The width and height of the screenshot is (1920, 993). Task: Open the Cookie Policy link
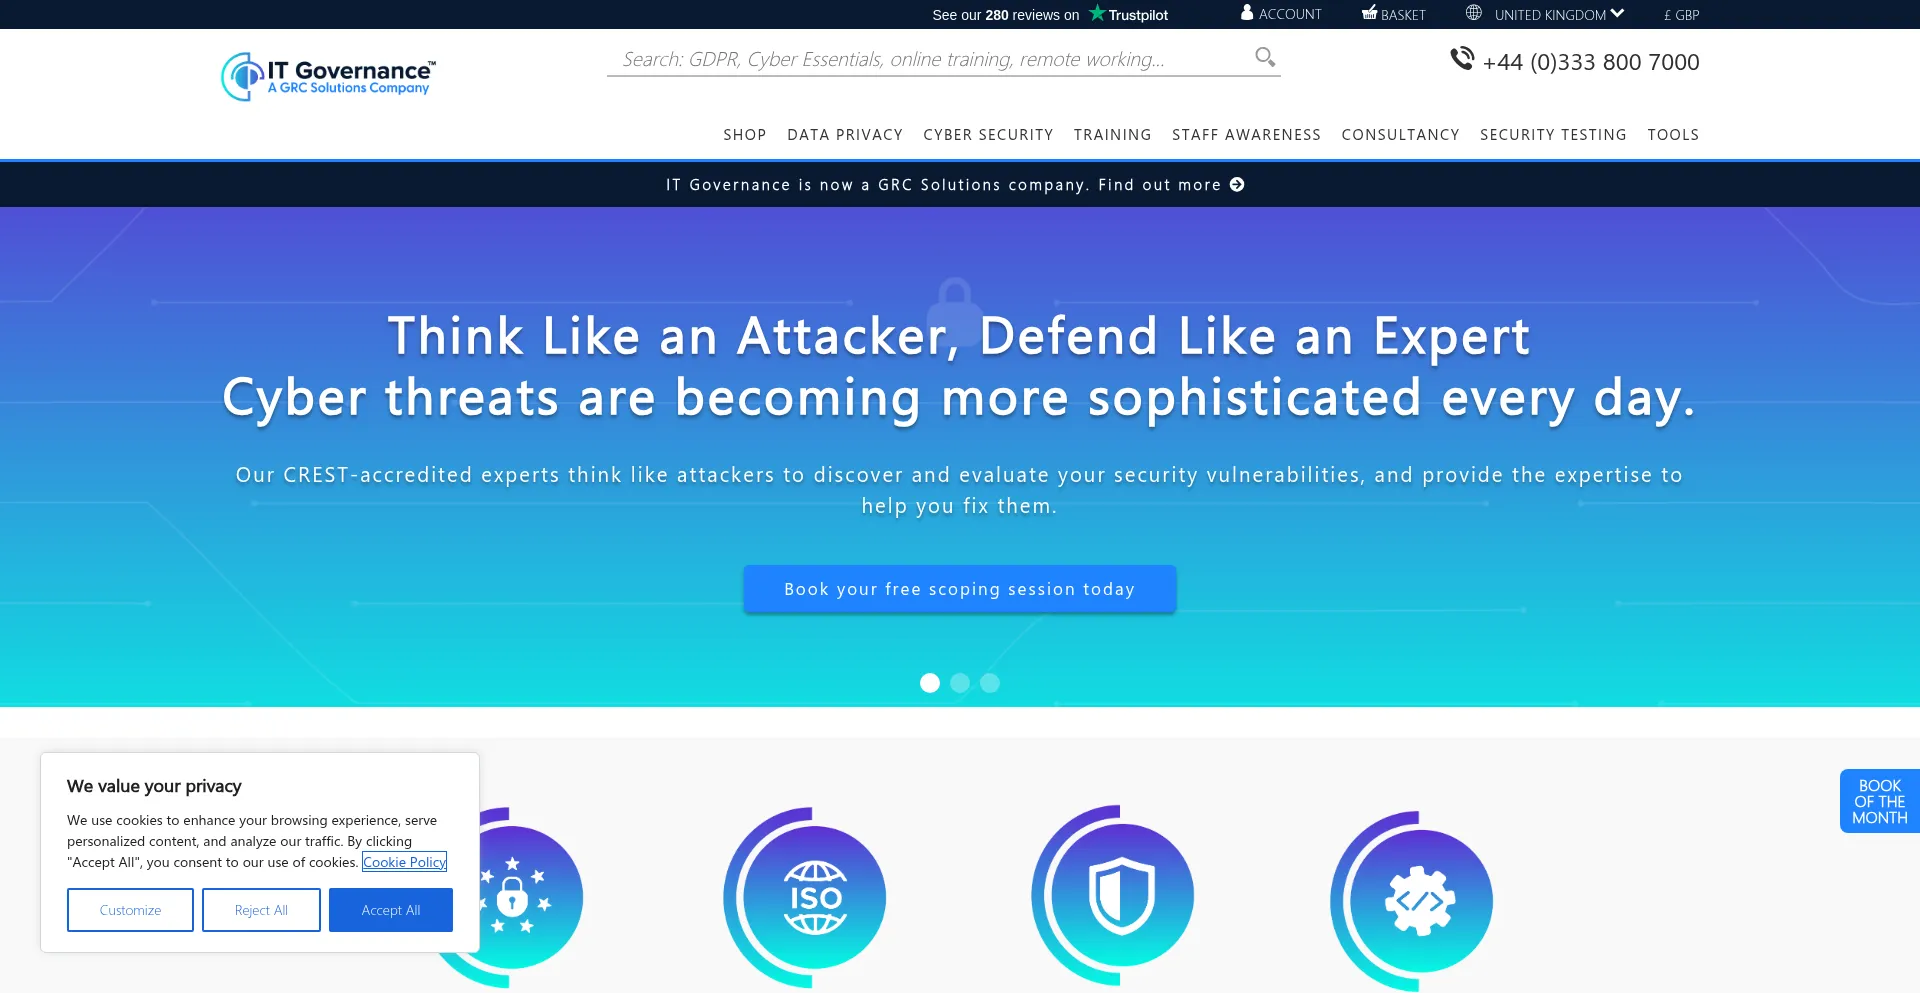[x=404, y=862]
